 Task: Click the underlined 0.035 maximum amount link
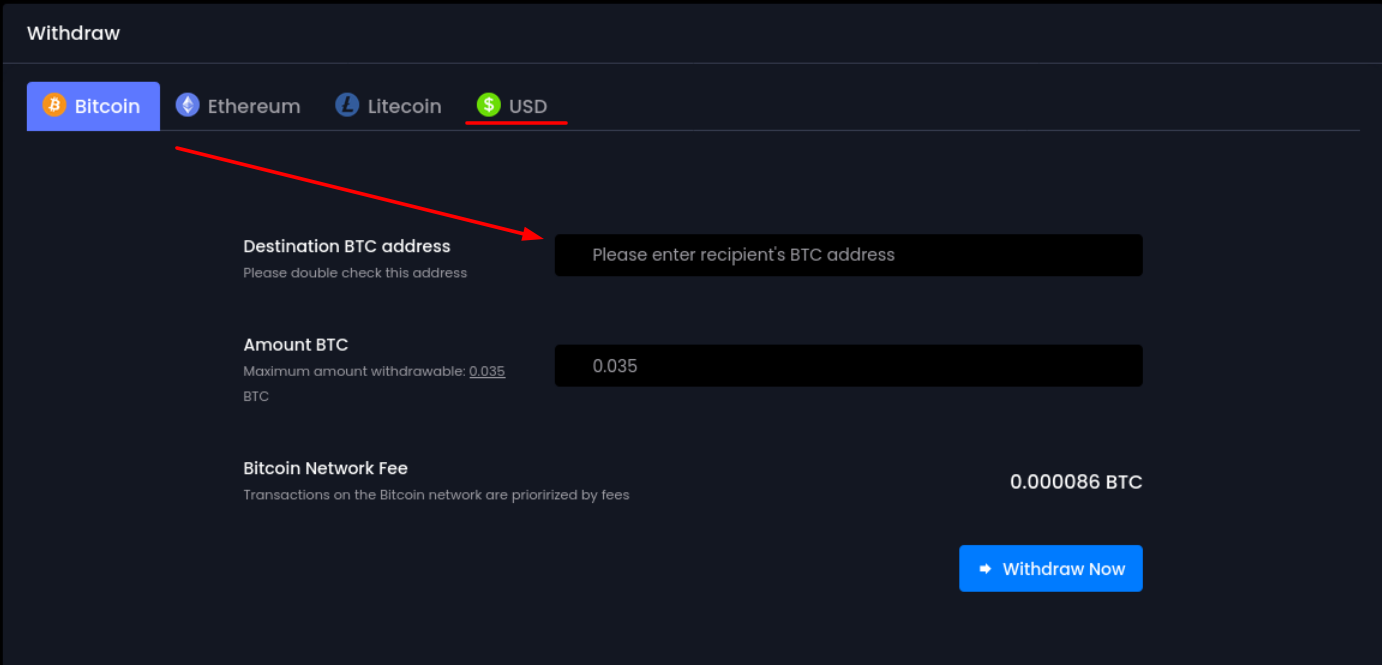[x=487, y=371]
